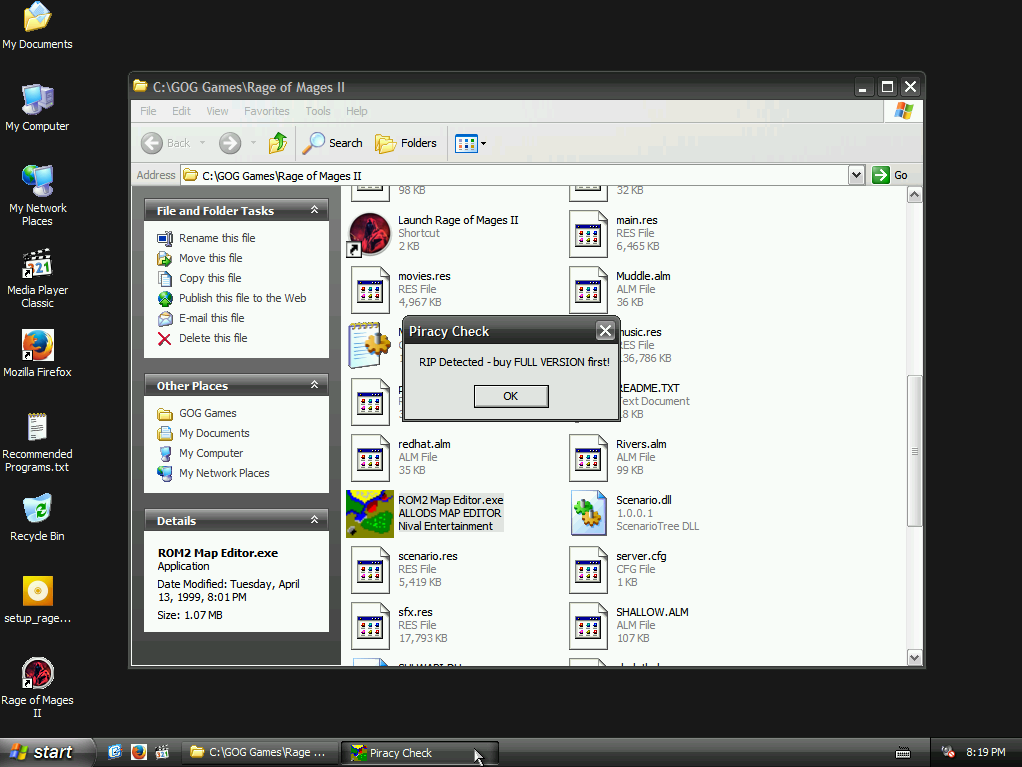Open Forward button history dropdown
Viewport: 1022px width, 767px height.
pyautogui.click(x=254, y=143)
